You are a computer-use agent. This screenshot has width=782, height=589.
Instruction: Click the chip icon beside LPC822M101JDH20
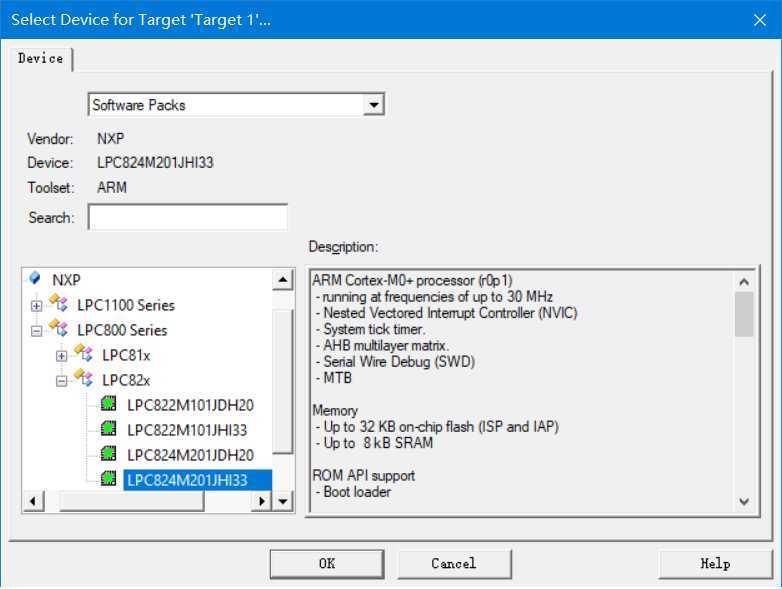pyautogui.click(x=108, y=403)
